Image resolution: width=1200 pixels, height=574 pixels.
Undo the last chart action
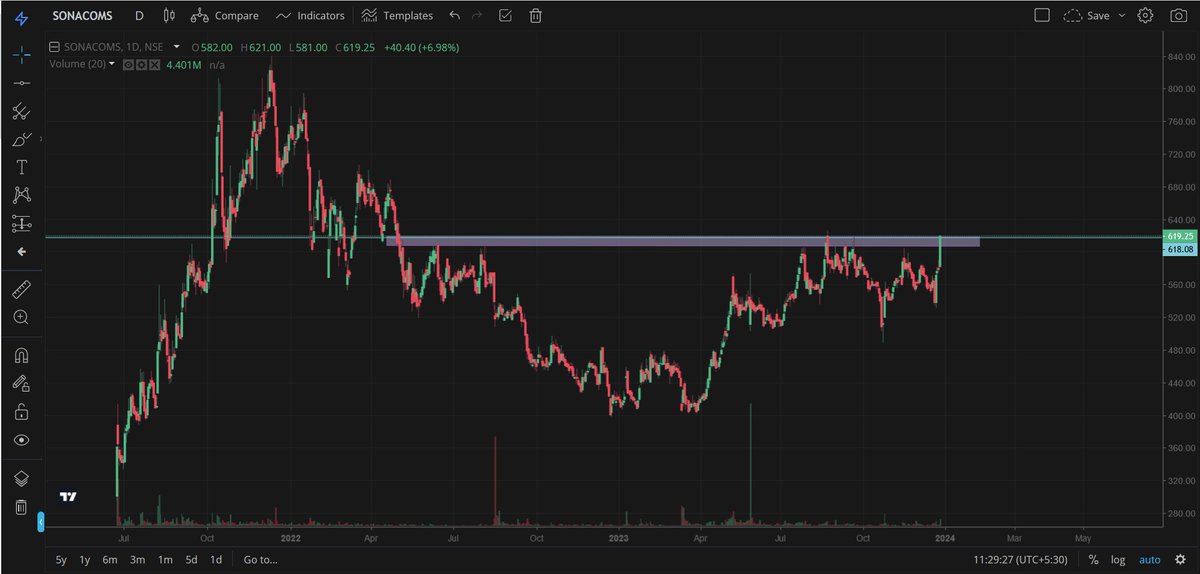point(455,15)
